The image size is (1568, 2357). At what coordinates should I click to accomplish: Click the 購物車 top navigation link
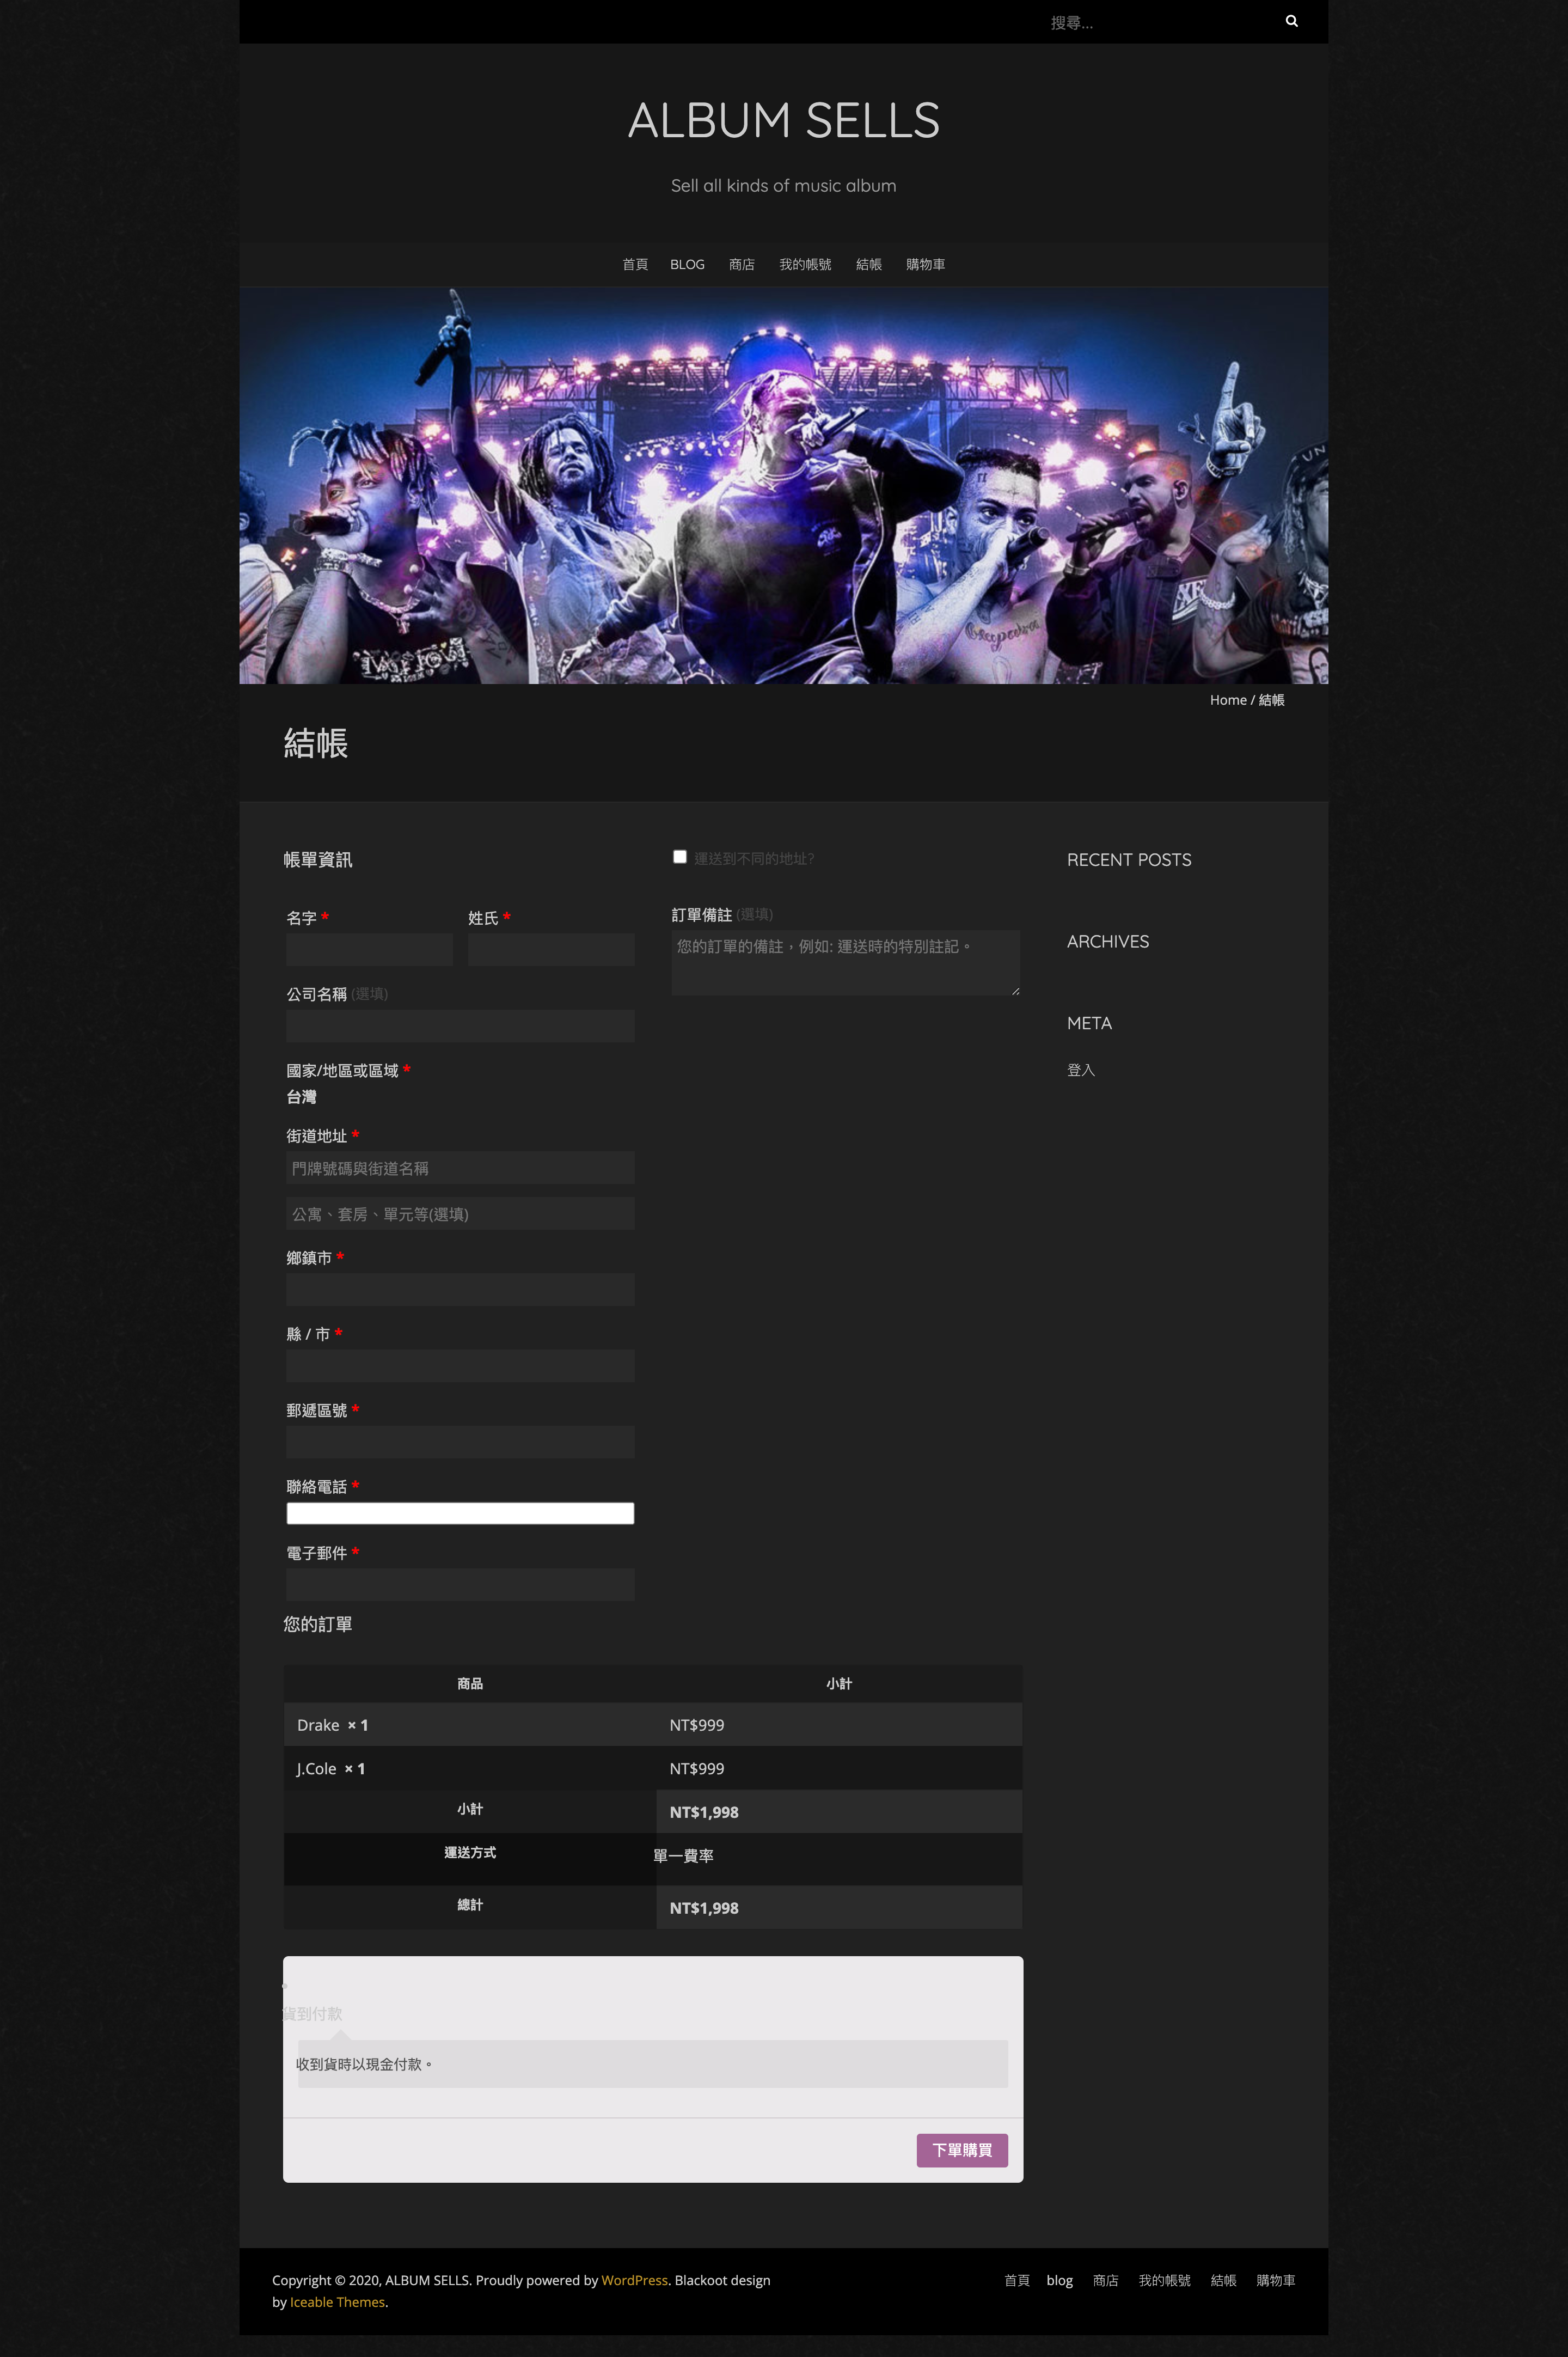[x=925, y=265]
